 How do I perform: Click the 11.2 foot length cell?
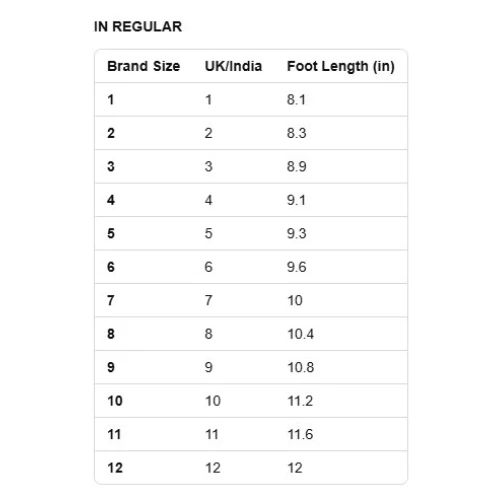point(300,401)
